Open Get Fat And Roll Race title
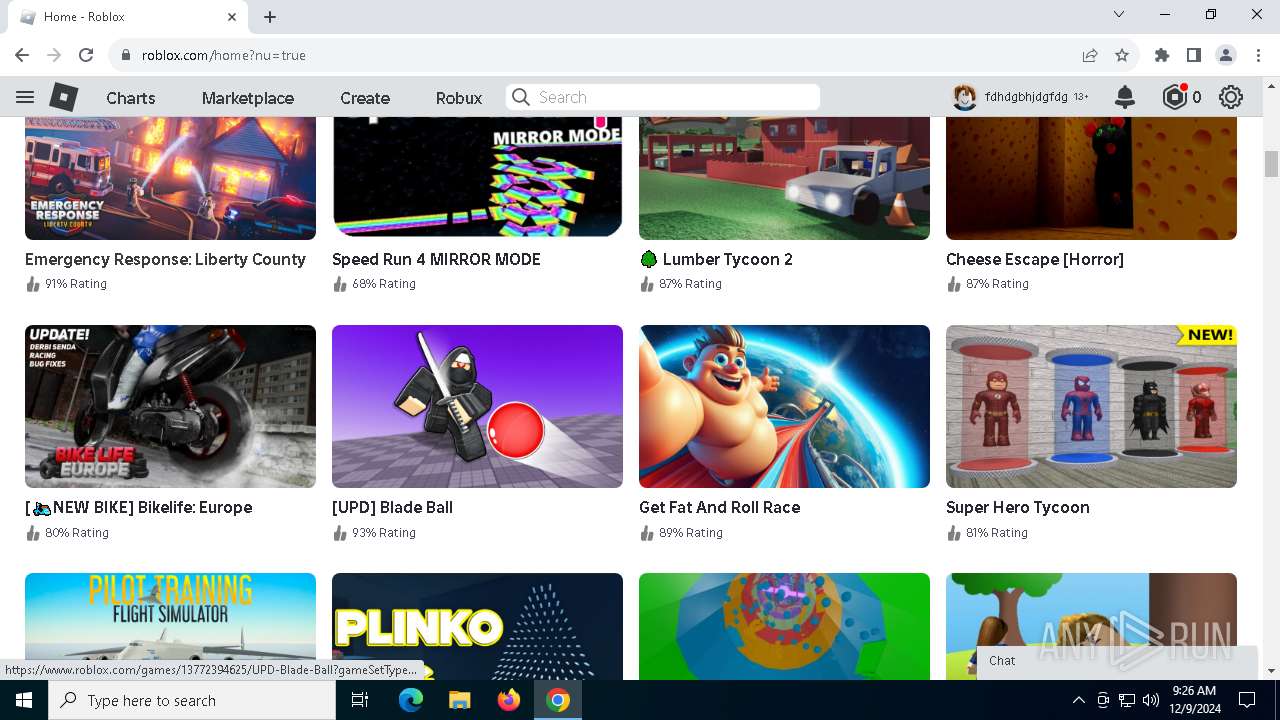Viewport: 1280px width, 720px height. [x=719, y=507]
